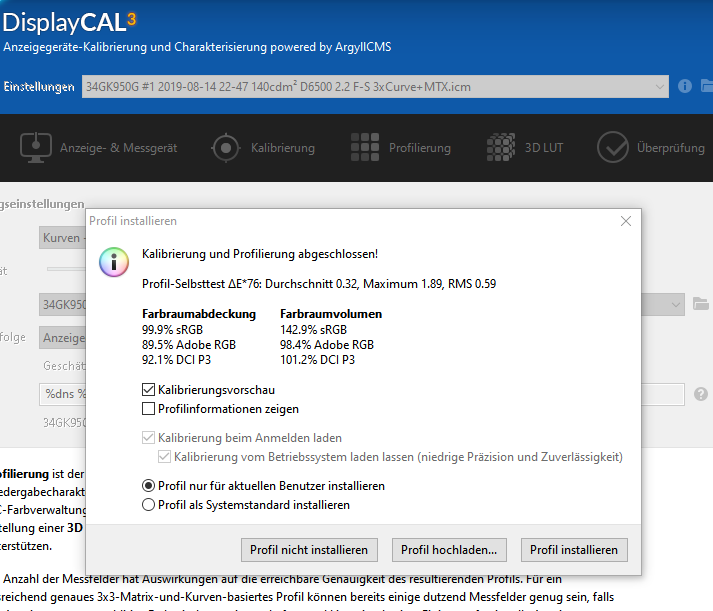Switch to the Überprüfung tab
The height and width of the screenshot is (611, 713).
[651, 148]
